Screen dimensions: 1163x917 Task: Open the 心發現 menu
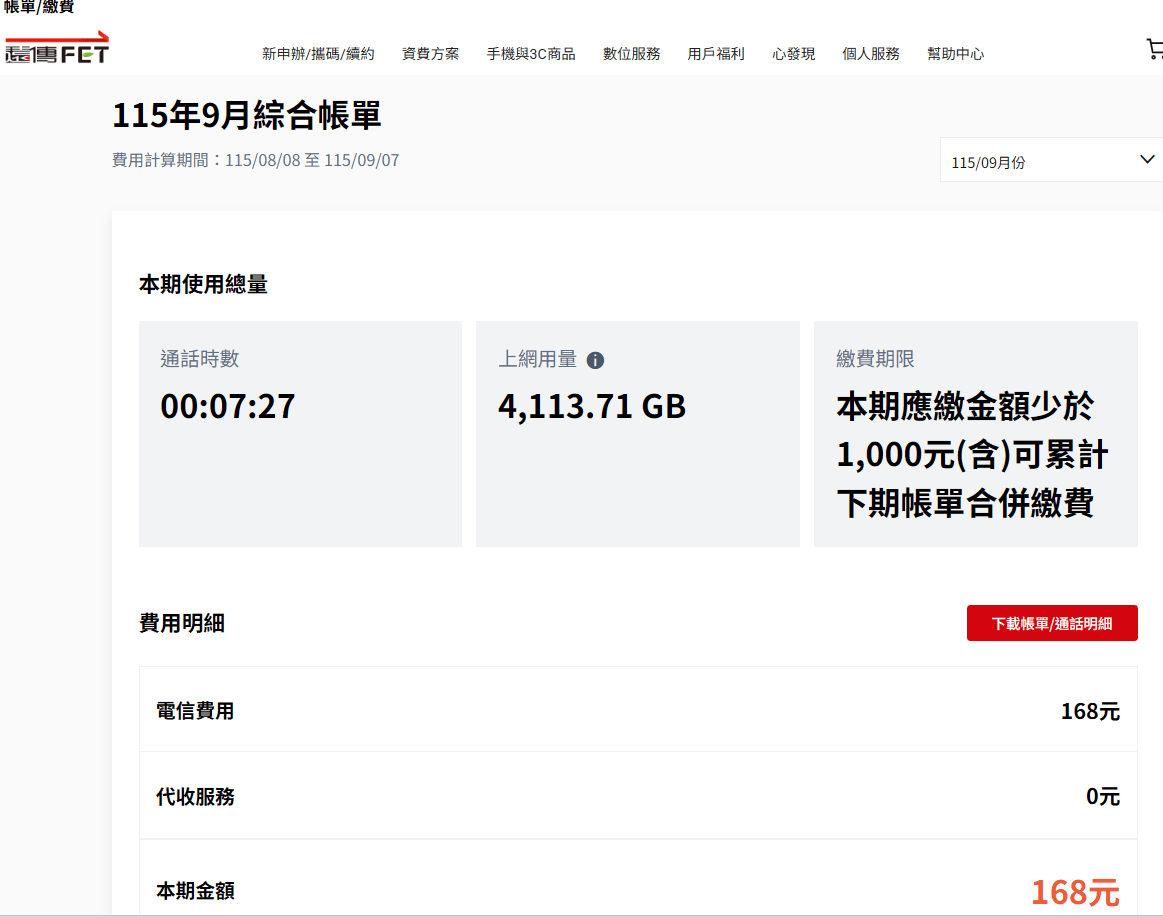(x=794, y=54)
